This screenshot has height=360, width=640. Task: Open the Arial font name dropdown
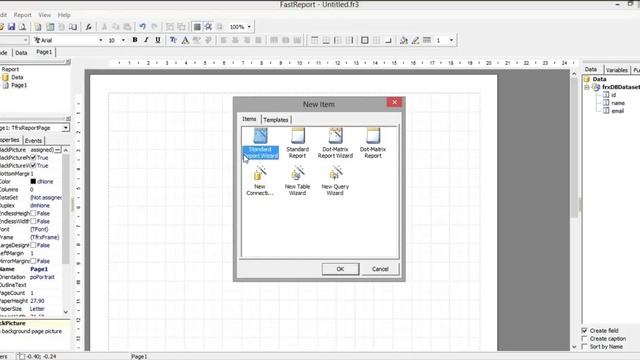pyautogui.click(x=101, y=40)
